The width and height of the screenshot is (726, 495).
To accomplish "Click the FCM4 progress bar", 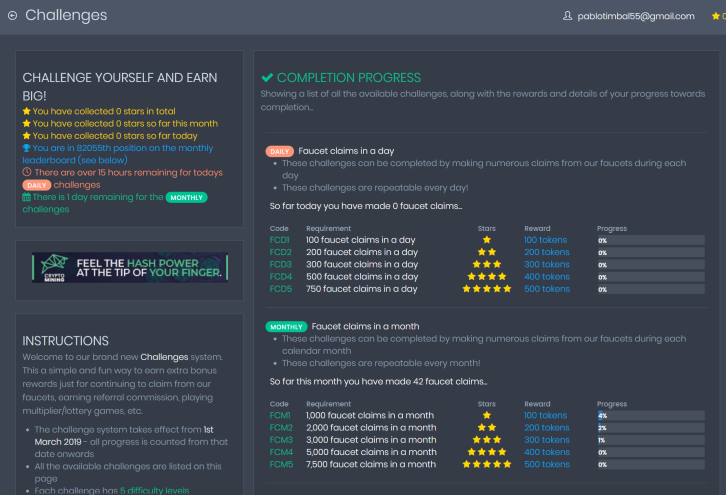I will (651, 453).
